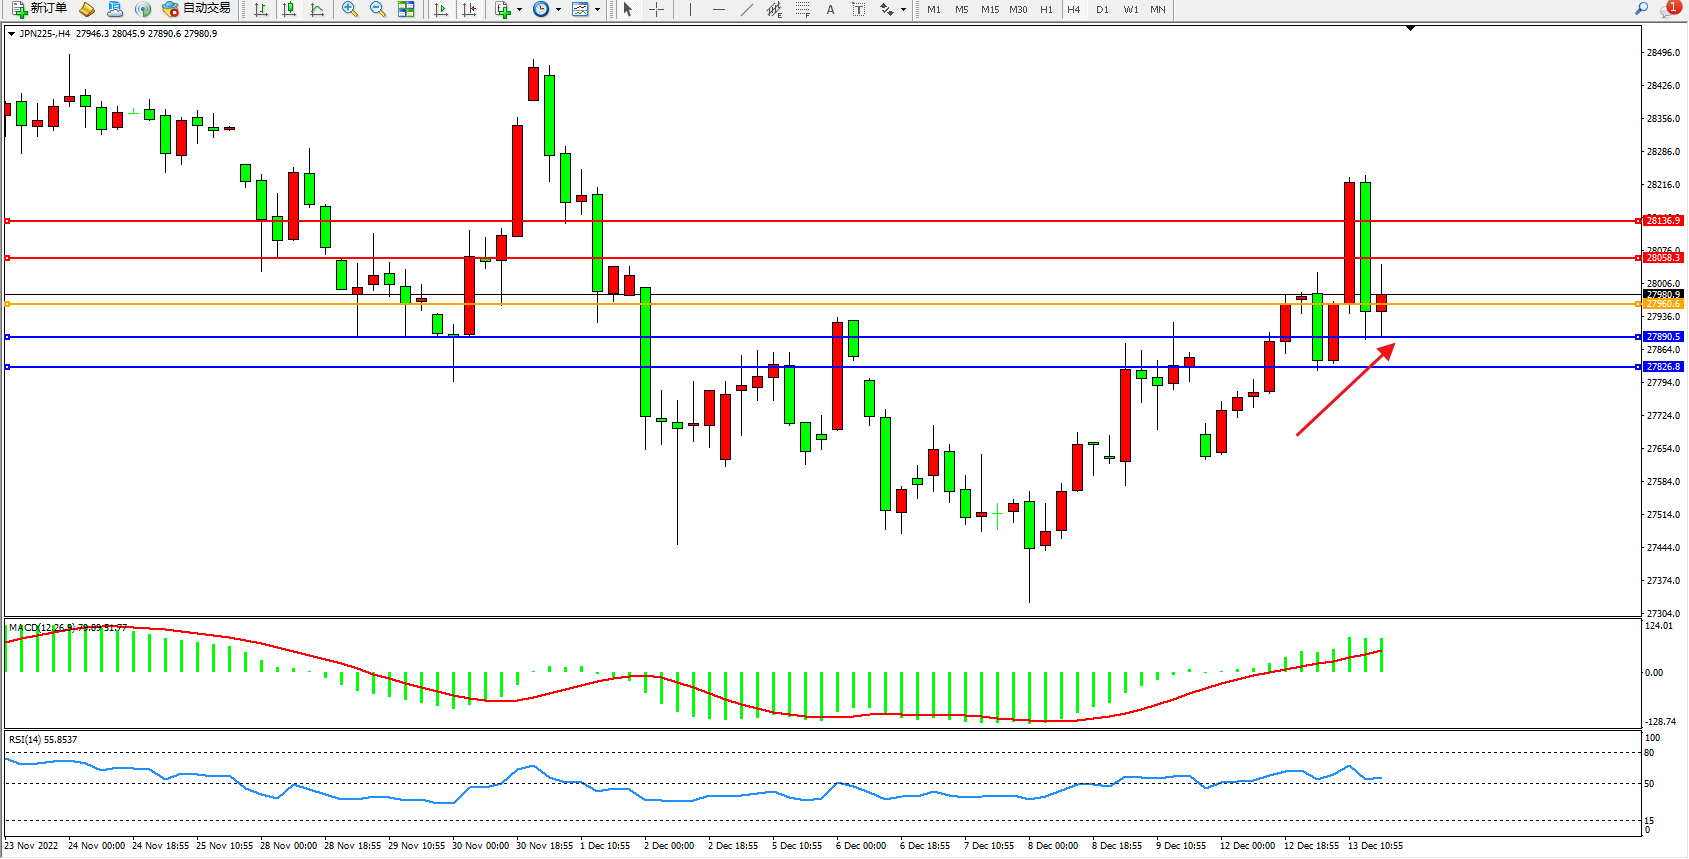The height and width of the screenshot is (859, 1689).
Task: Open the indicators list dropdown arrow
Action: (519, 10)
